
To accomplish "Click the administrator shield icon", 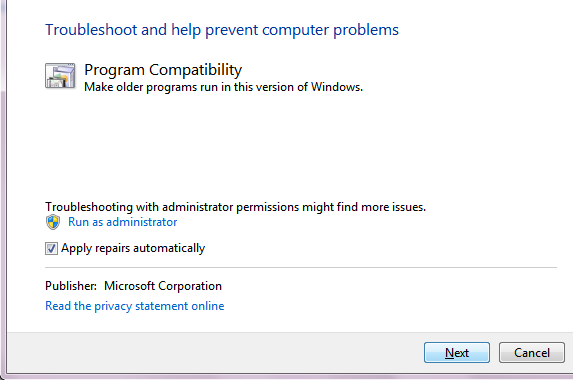I will pyautogui.click(x=53, y=222).
